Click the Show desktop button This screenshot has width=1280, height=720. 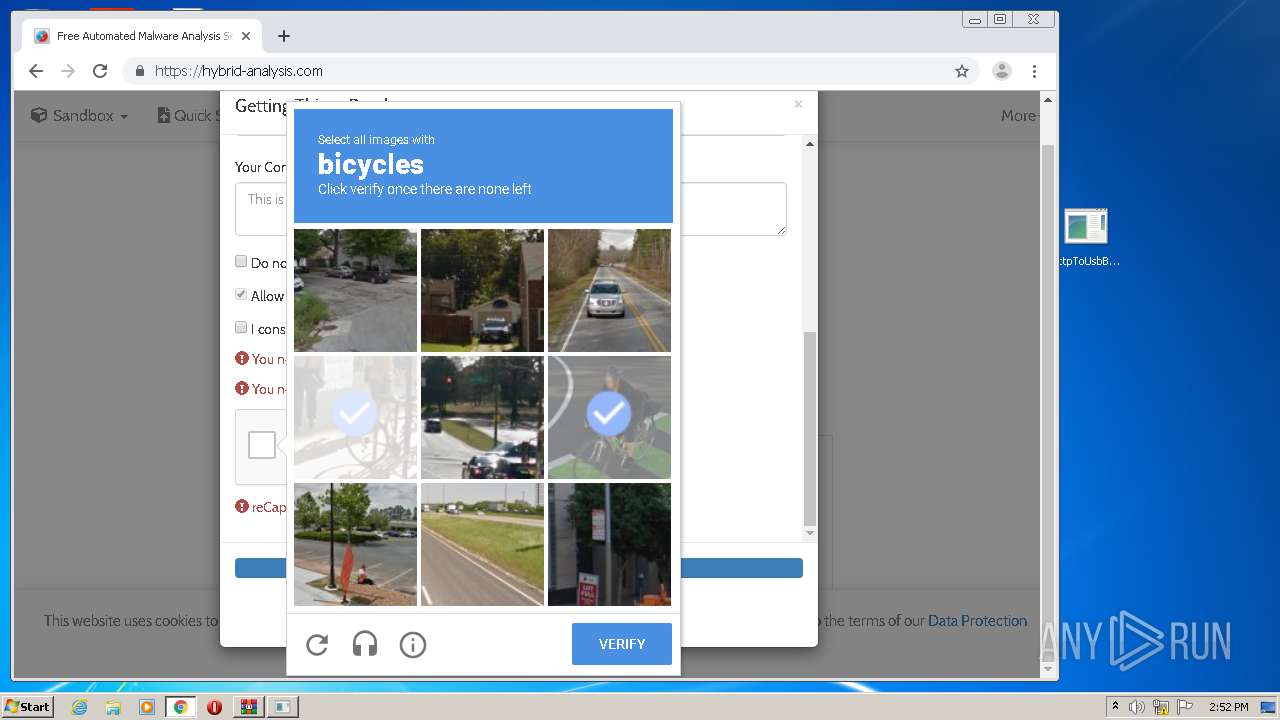(1269, 707)
